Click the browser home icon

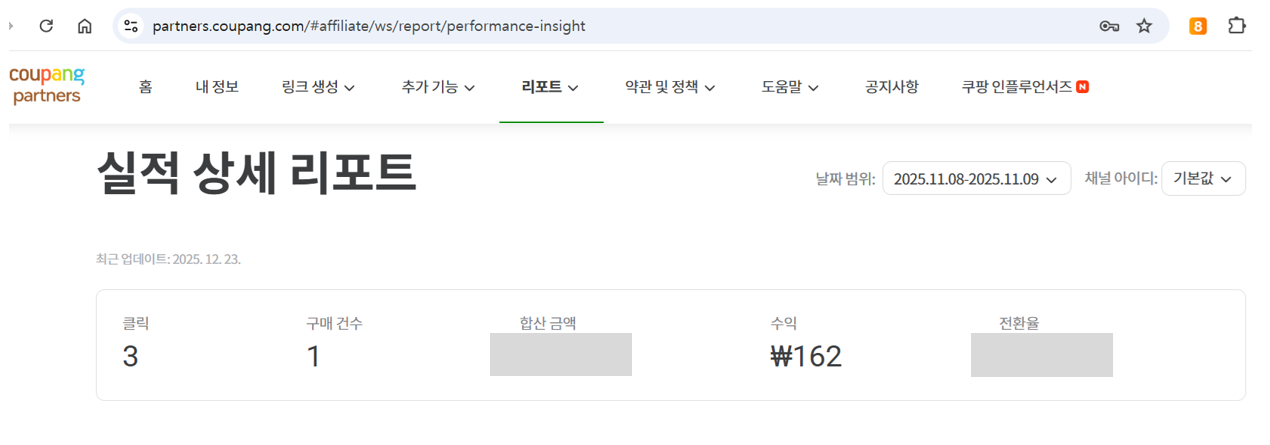click(x=85, y=26)
